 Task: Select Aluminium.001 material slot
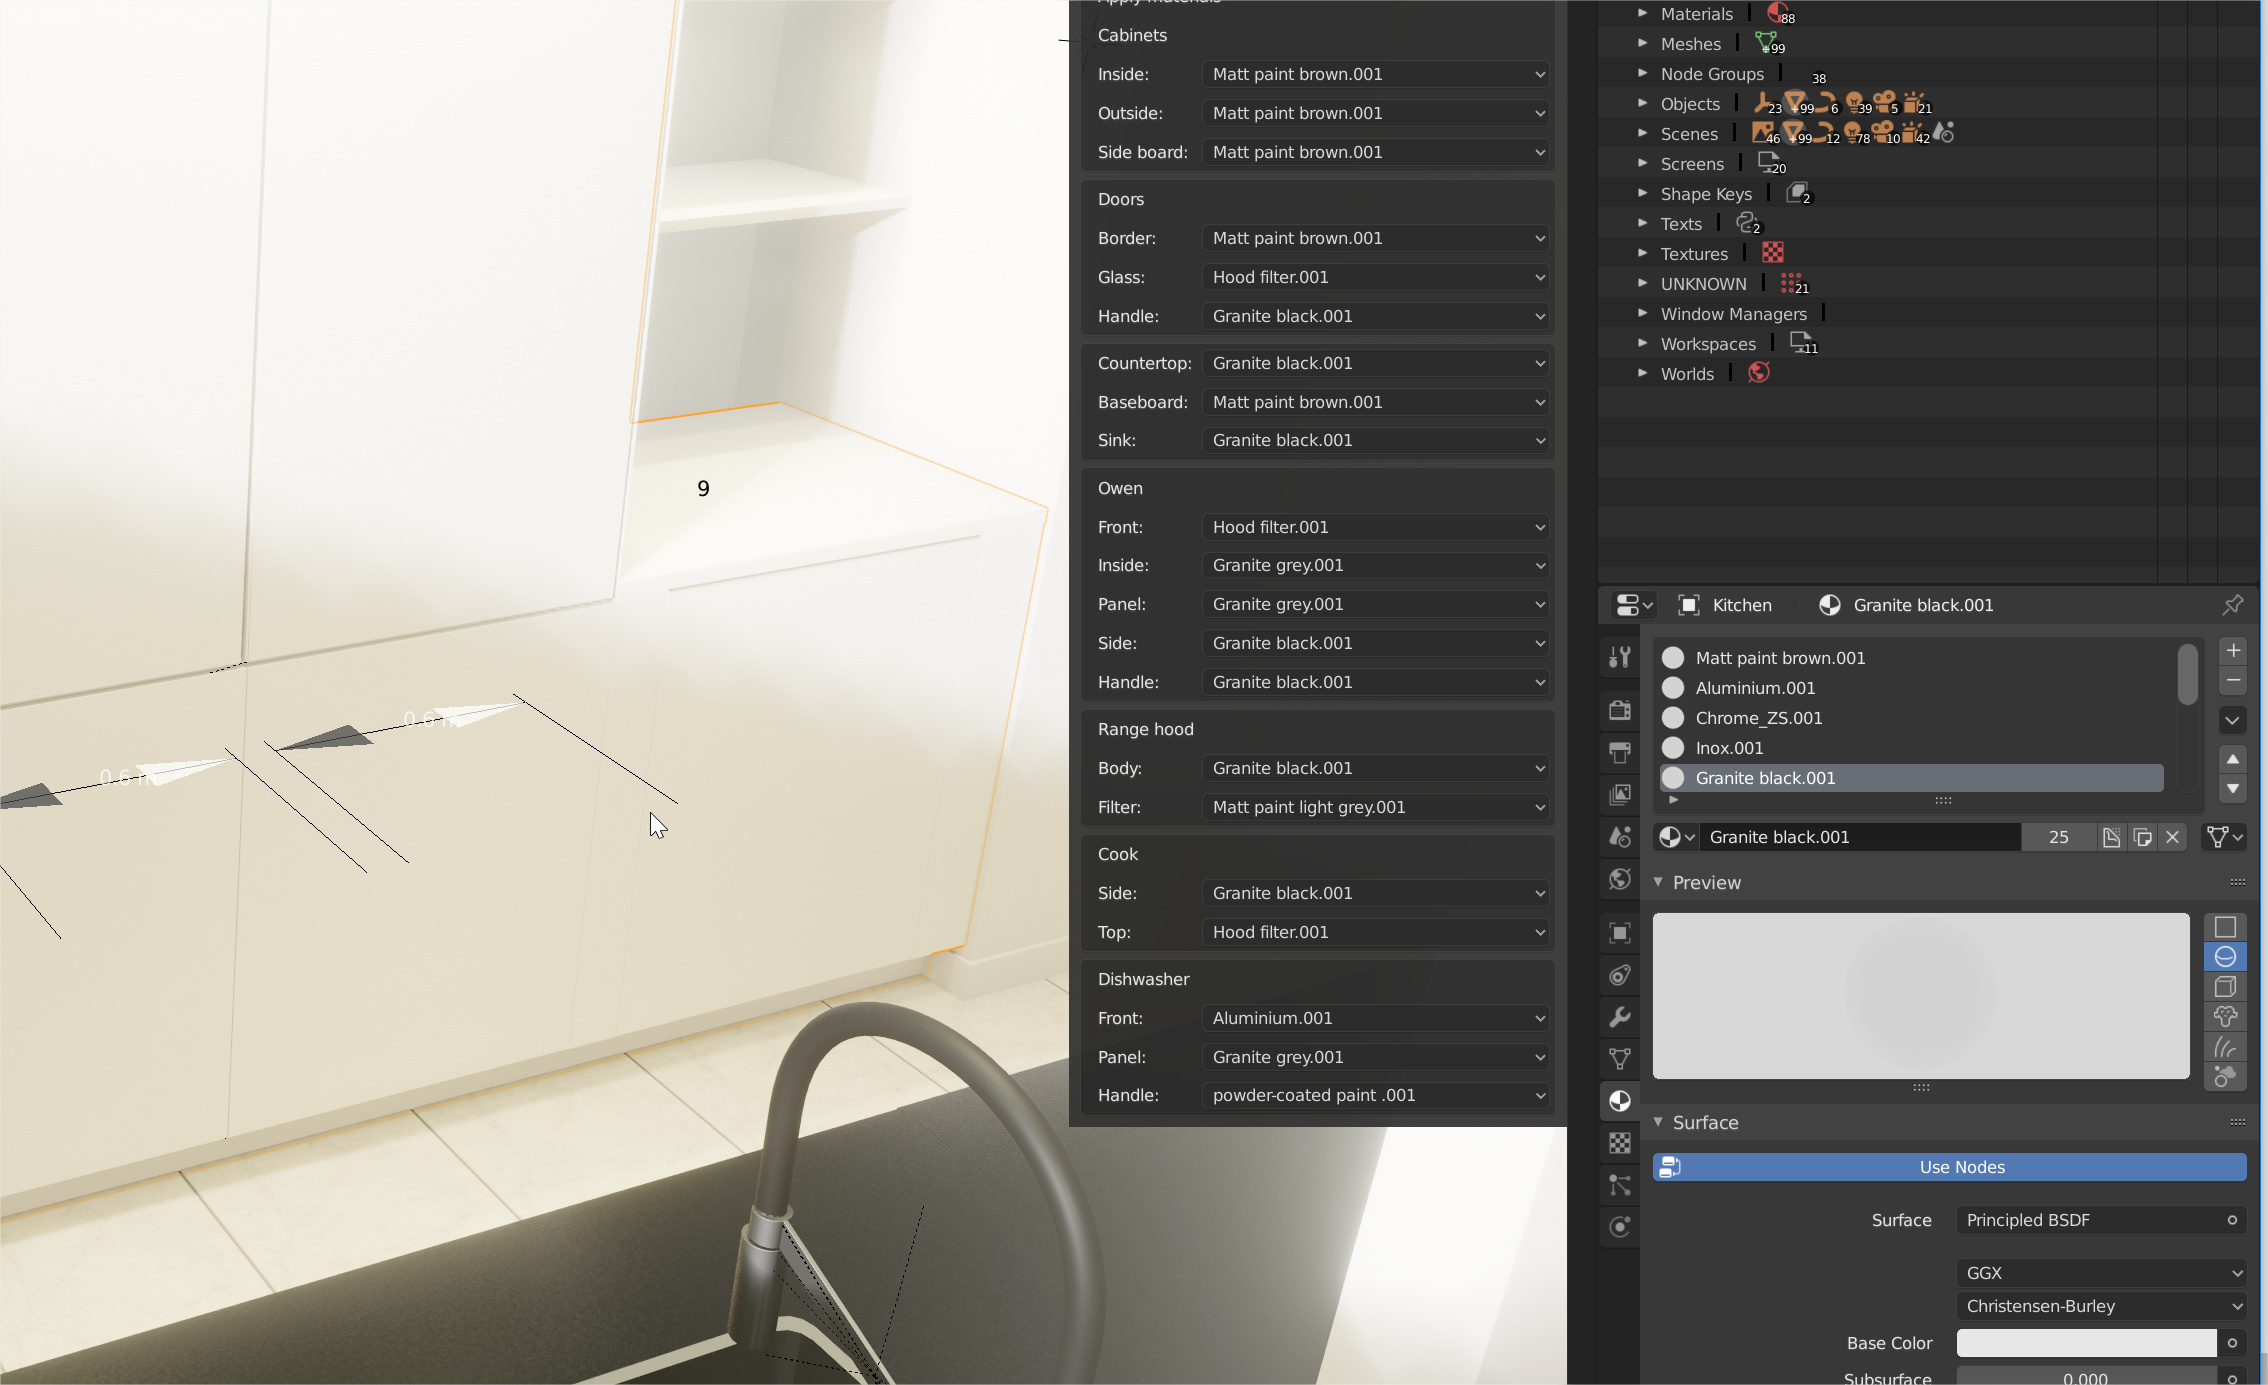point(1912,688)
